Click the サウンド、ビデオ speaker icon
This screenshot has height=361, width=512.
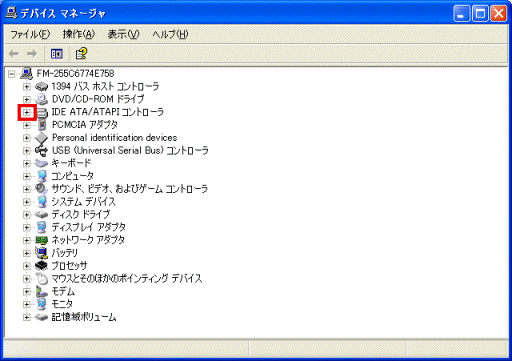[x=41, y=189]
